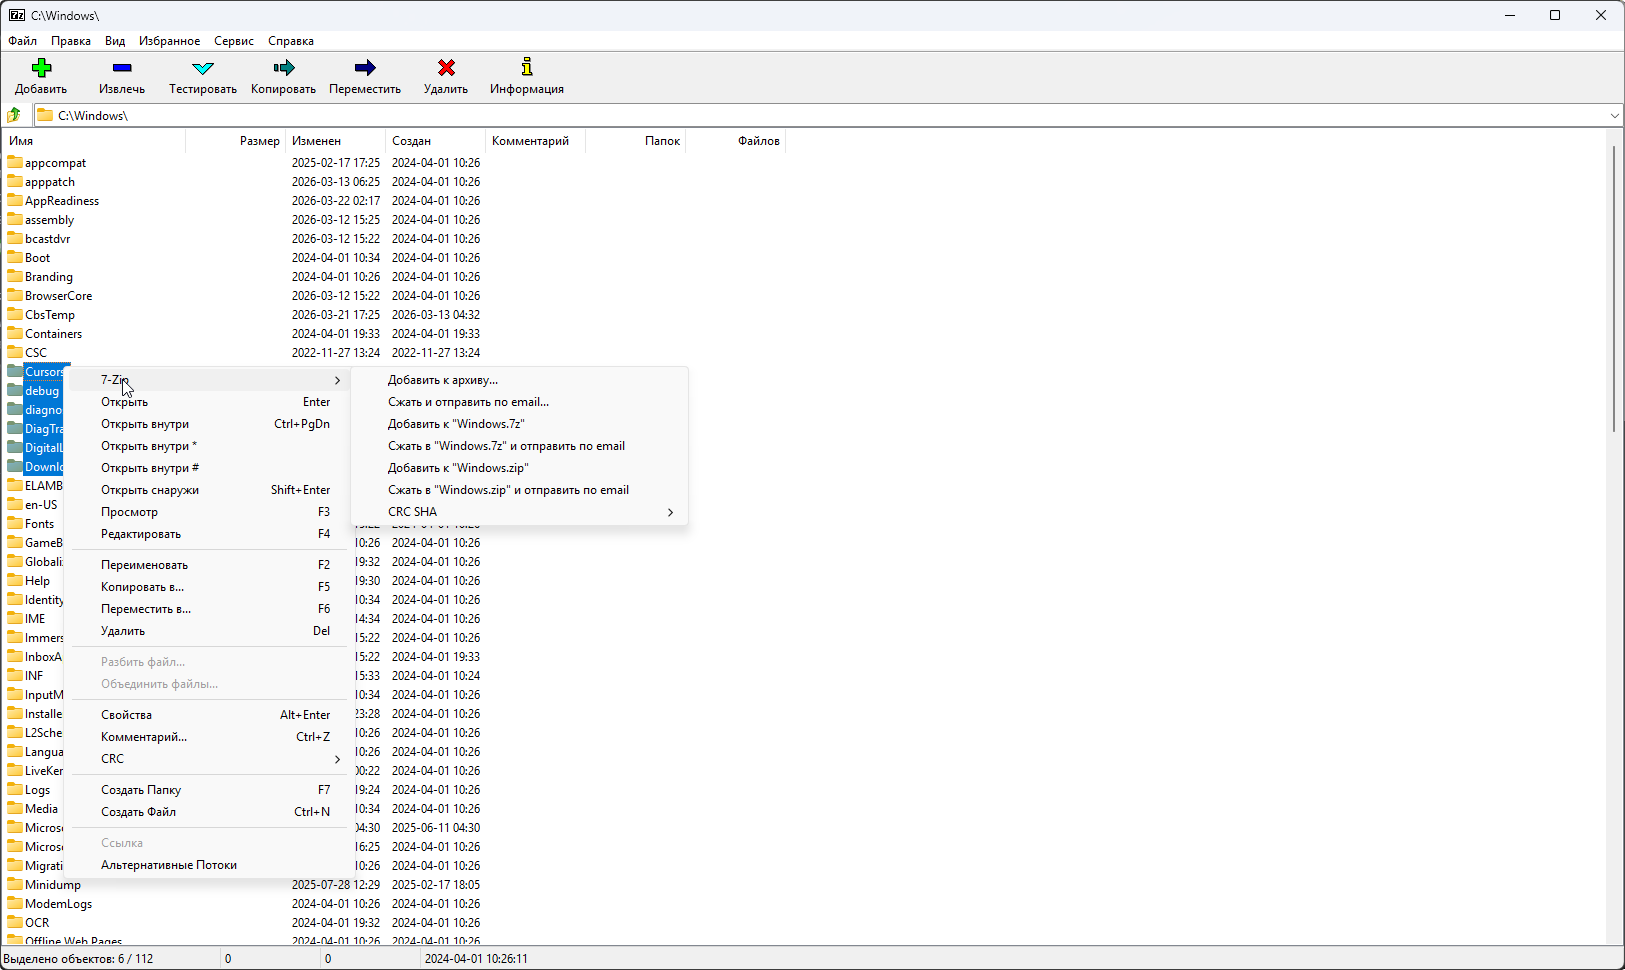Image resolution: width=1625 pixels, height=970 pixels.
Task: Go up one folder with the arrow icon
Action: 15,115
